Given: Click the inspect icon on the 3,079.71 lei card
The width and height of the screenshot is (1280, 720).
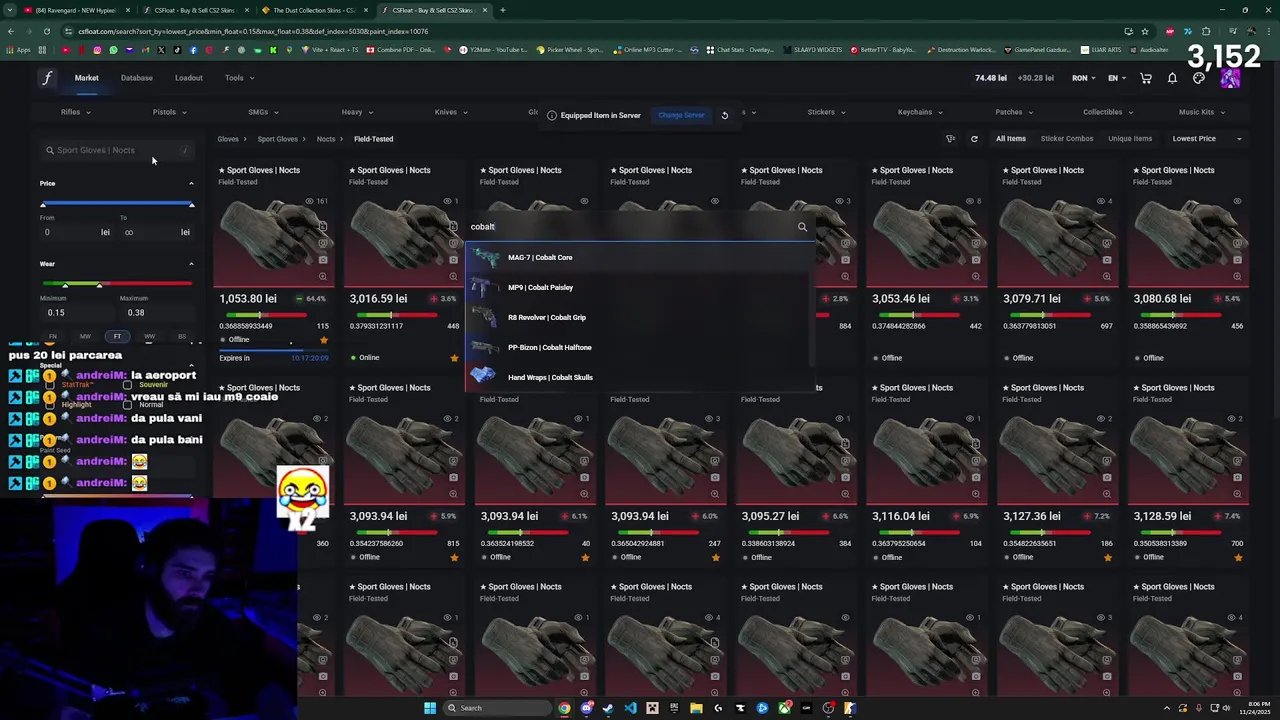Looking at the screenshot, I should [1107, 243].
